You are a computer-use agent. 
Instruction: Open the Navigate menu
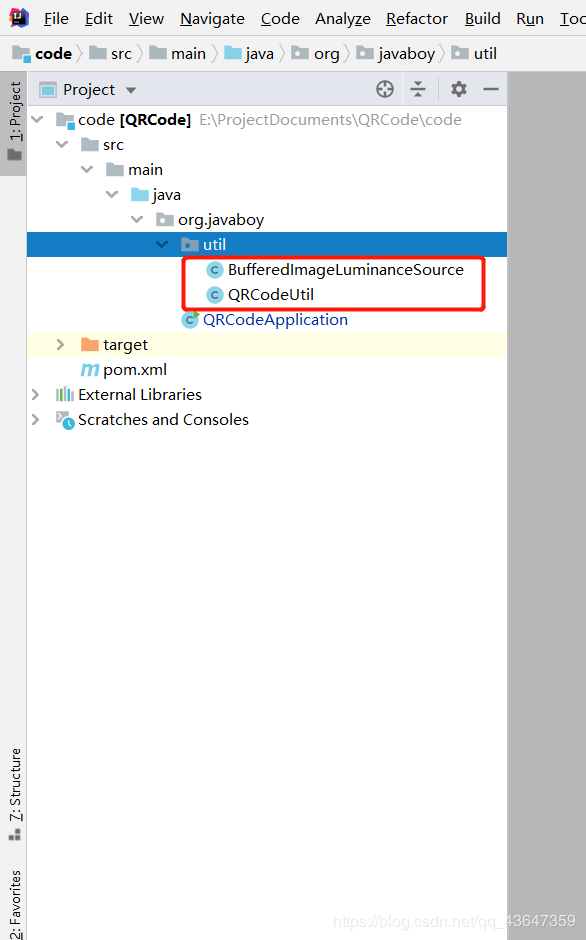[x=212, y=19]
